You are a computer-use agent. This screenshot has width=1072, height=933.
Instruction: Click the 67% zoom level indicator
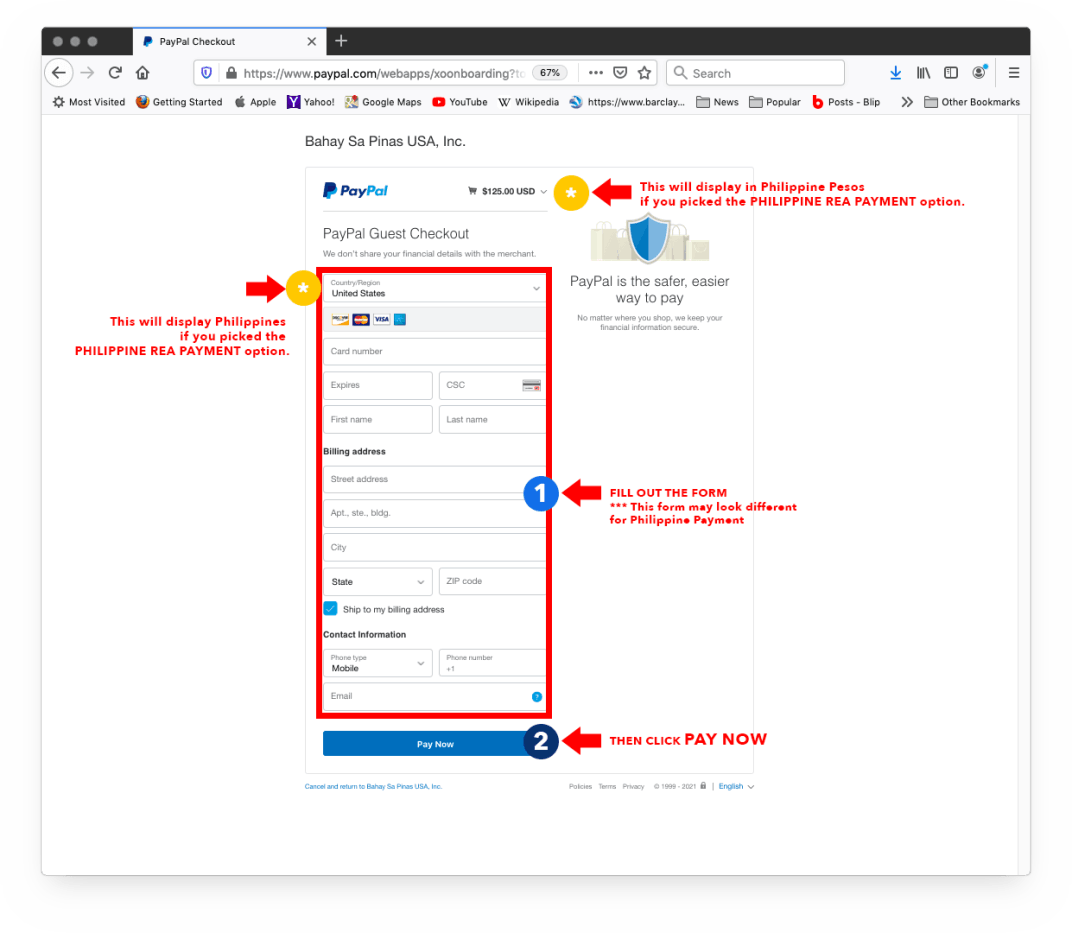(x=550, y=72)
